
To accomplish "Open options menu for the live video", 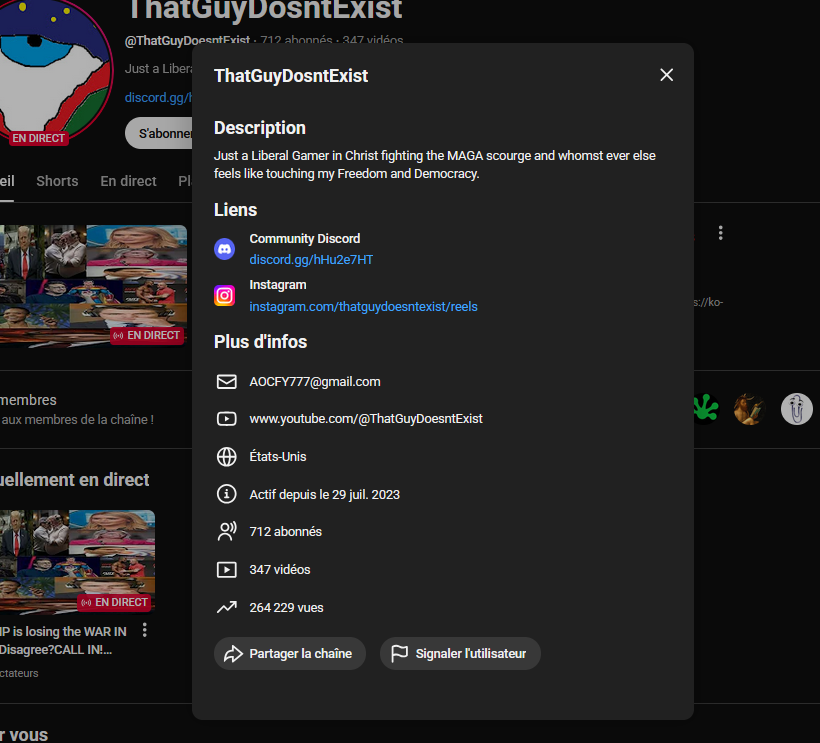I will click(145, 630).
